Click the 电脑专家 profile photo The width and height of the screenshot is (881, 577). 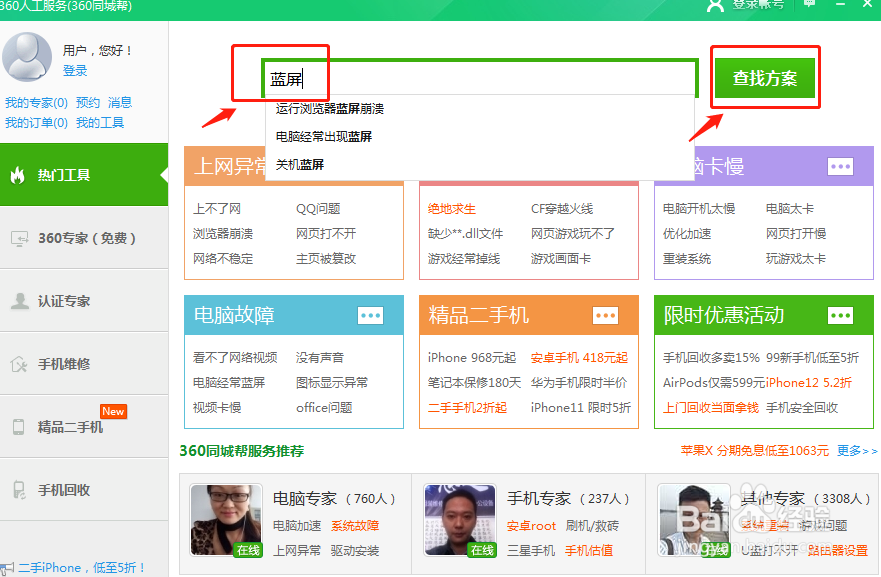click(225, 519)
